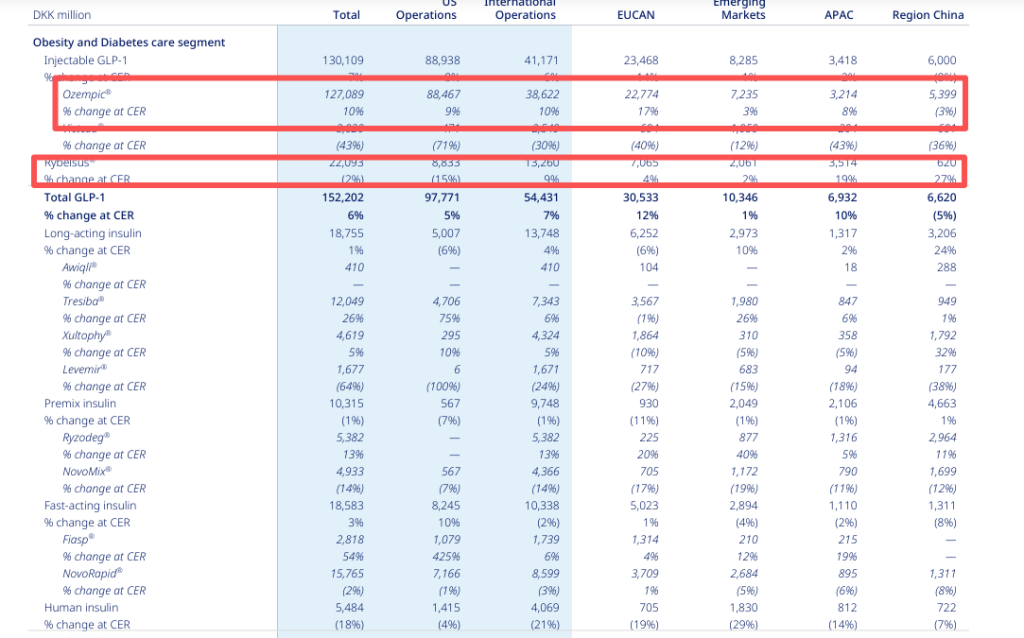Click Injectable GLP-1 total value 130,109
This screenshot has height=638, width=1024.
[x=343, y=60]
